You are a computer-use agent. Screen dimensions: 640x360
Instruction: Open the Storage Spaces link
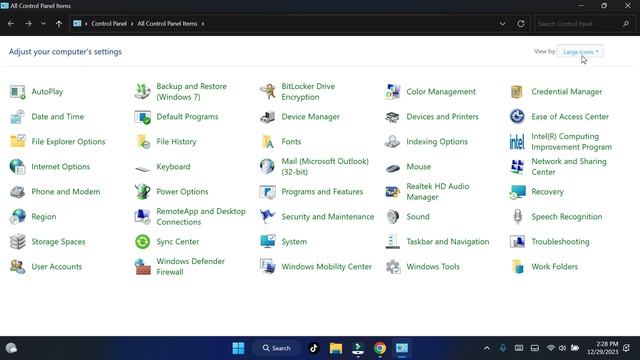click(58, 242)
